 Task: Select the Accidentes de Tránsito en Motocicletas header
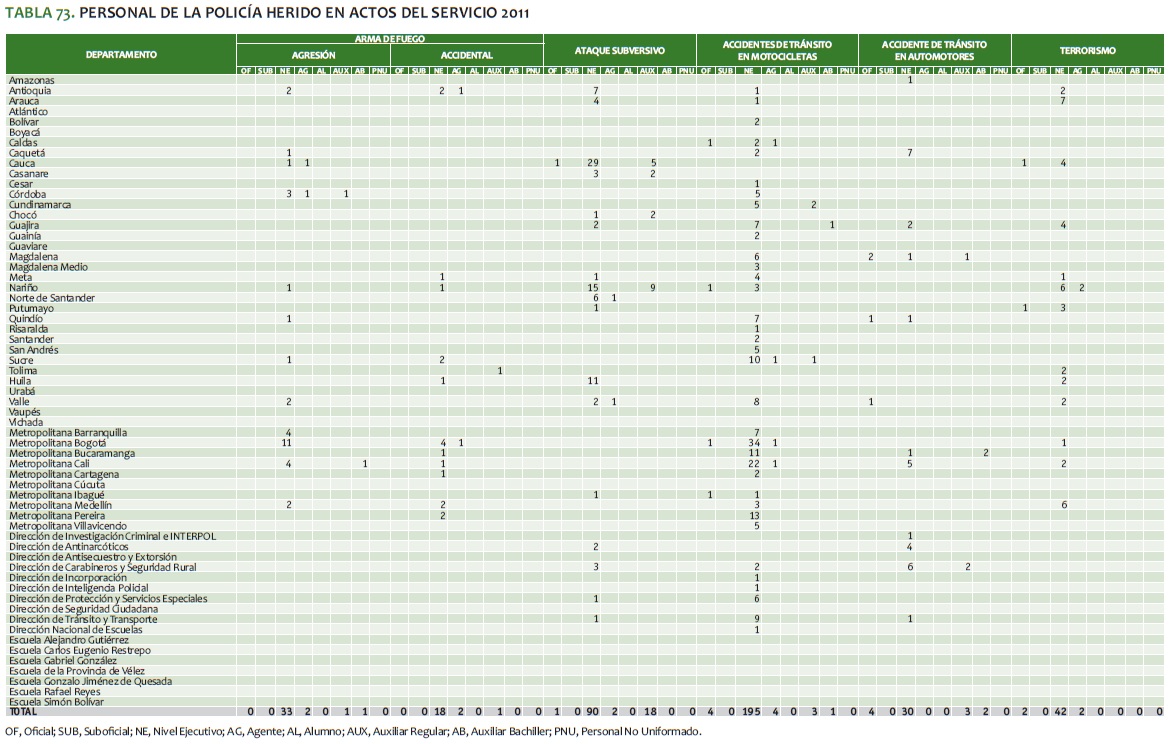coord(776,50)
